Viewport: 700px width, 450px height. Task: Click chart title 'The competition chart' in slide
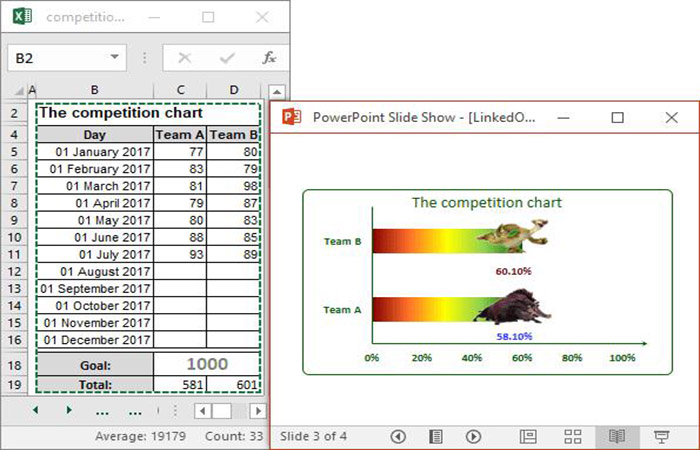487,202
